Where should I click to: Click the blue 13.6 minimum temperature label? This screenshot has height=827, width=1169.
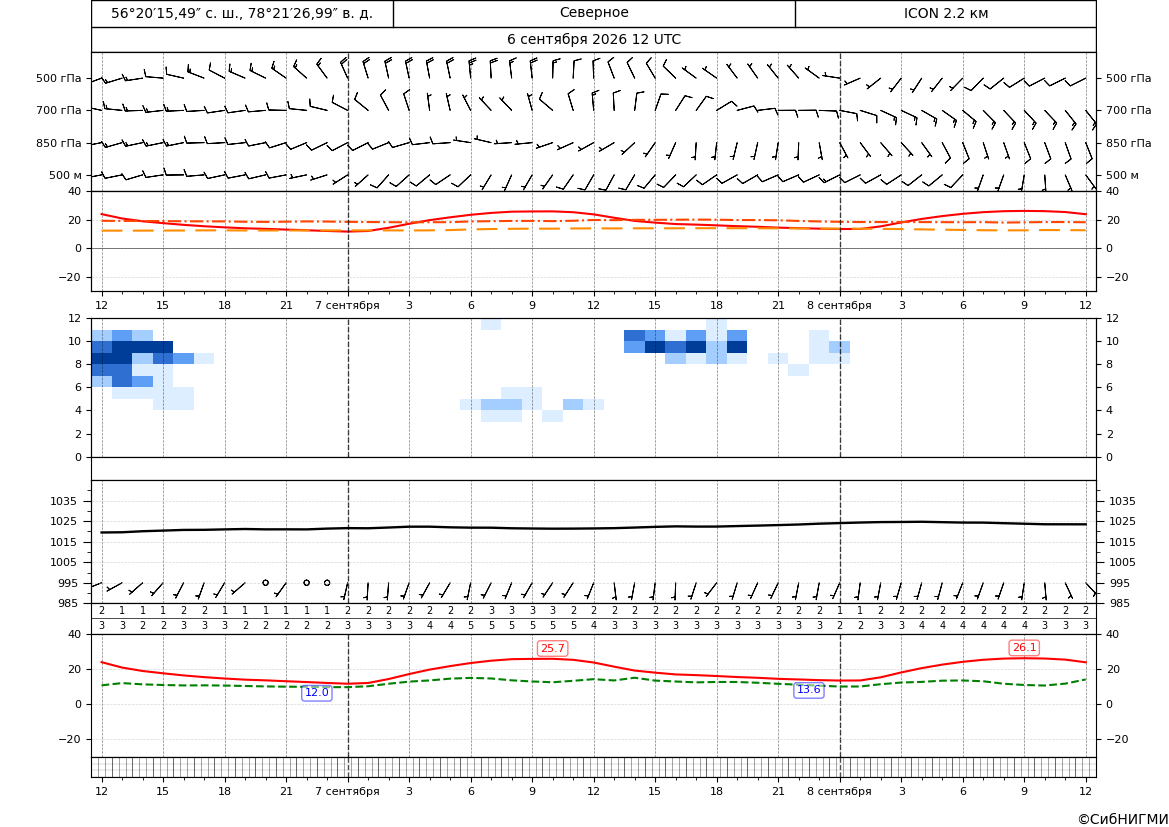808,689
